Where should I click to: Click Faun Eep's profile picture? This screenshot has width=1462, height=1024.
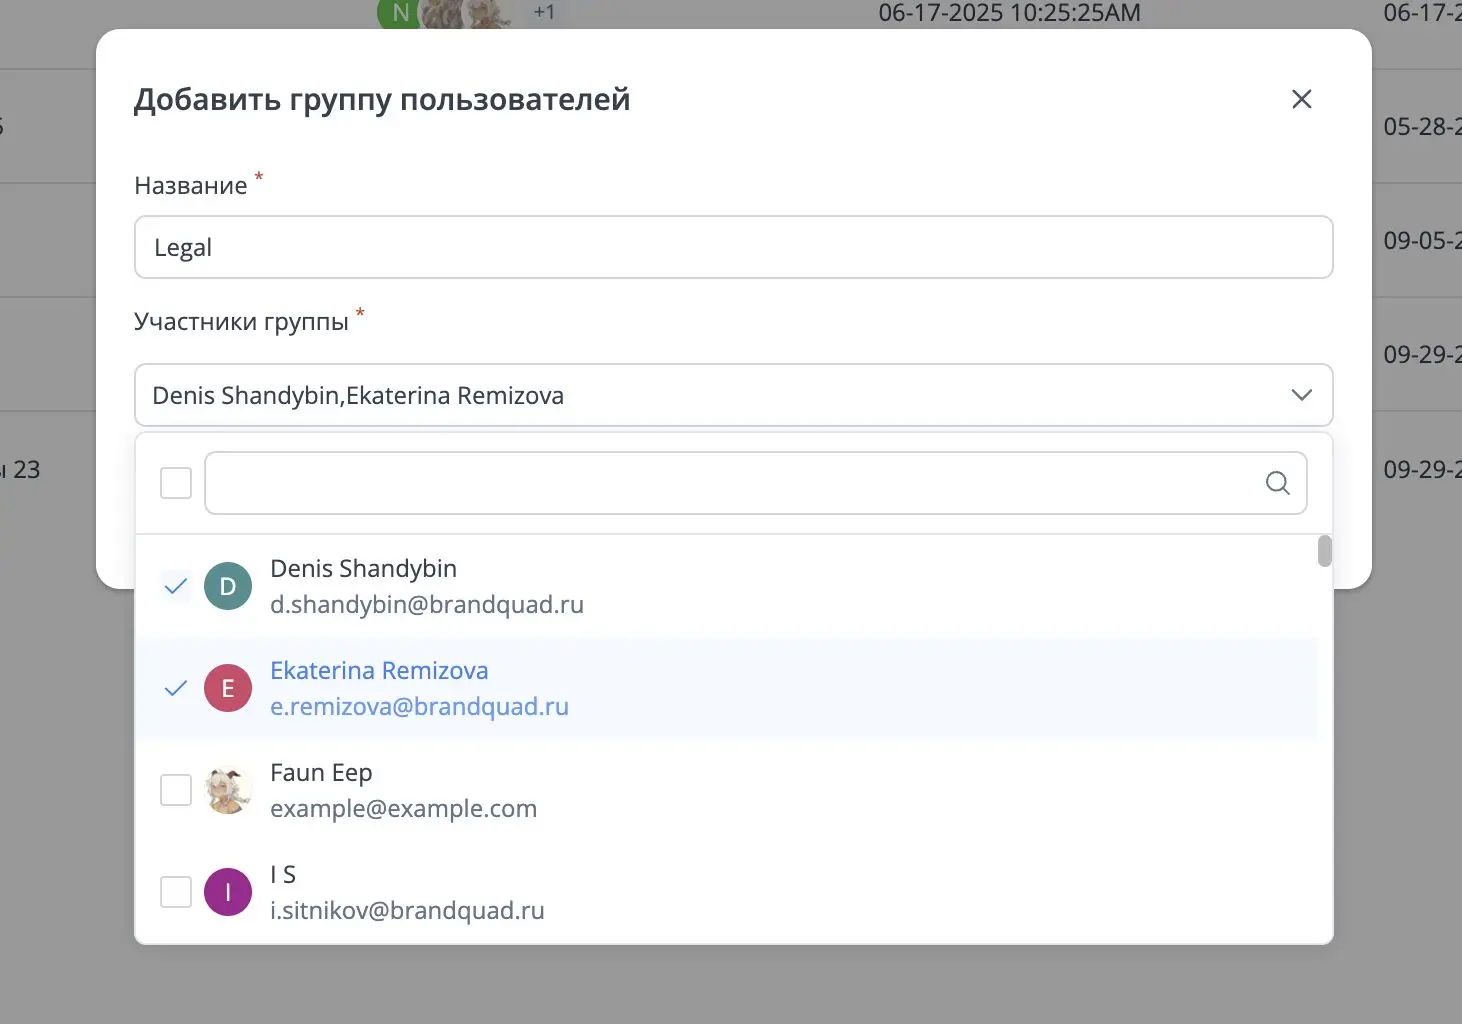227,789
